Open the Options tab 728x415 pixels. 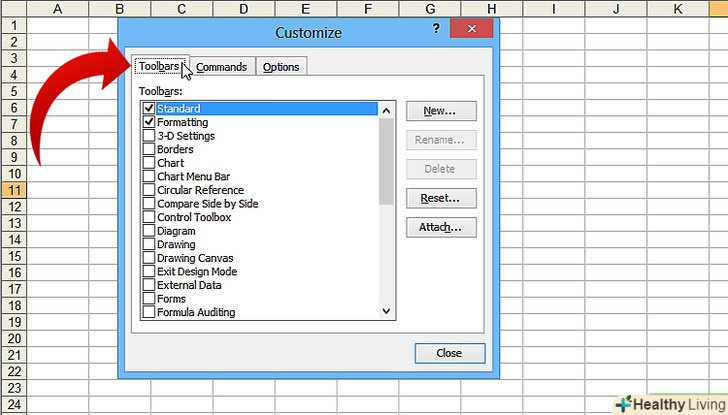(x=281, y=67)
